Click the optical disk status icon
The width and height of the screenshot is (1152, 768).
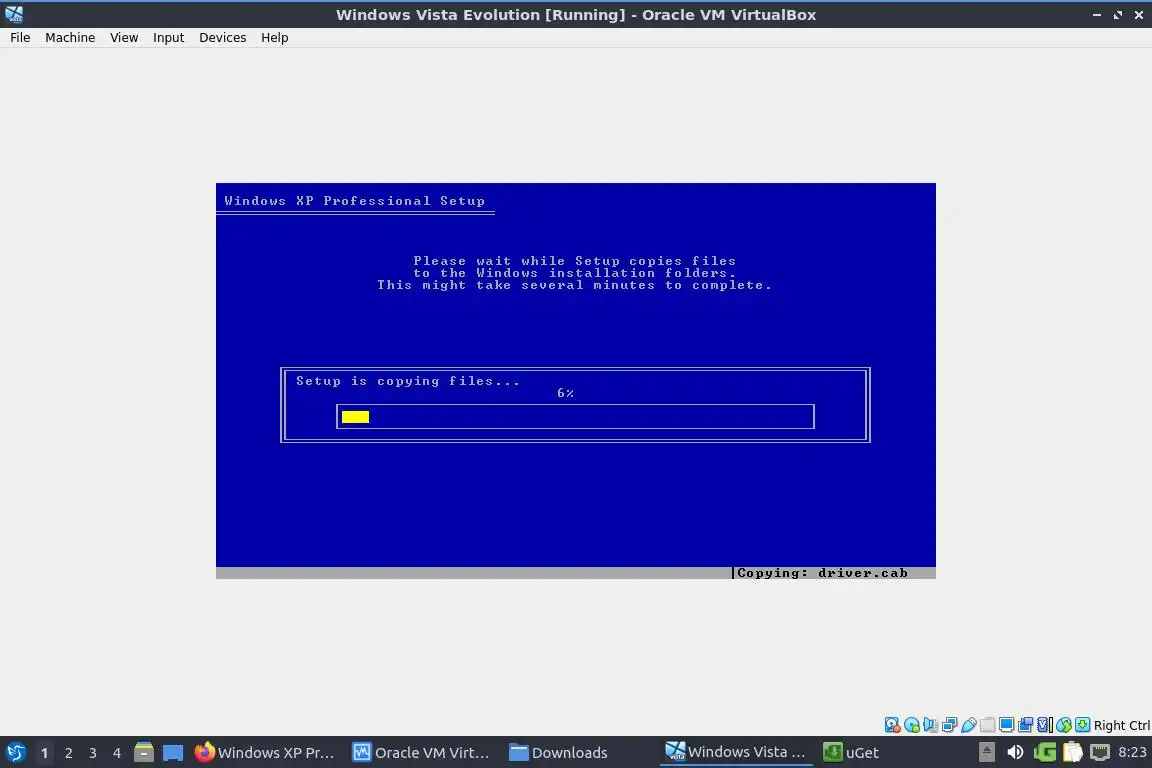click(912, 725)
